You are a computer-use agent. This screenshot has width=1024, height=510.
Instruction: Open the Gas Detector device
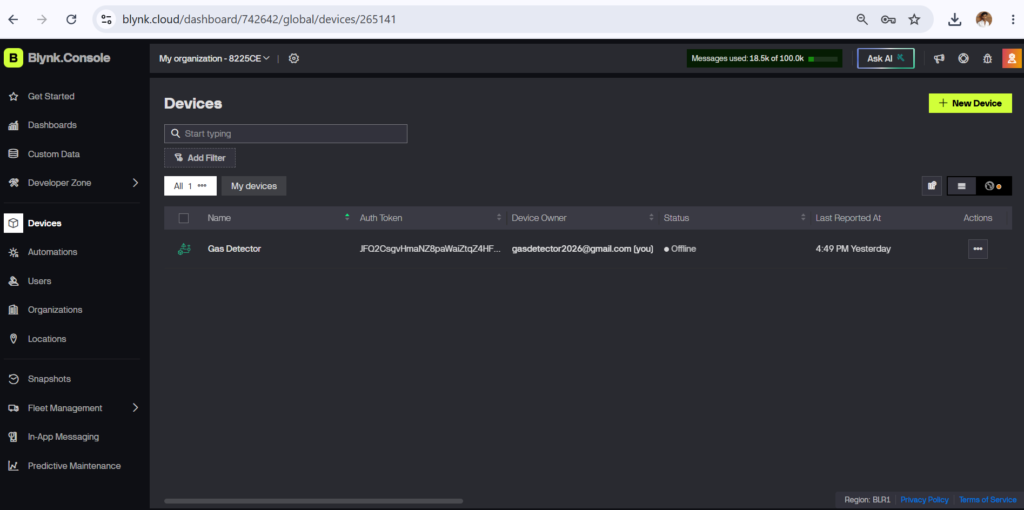click(234, 249)
